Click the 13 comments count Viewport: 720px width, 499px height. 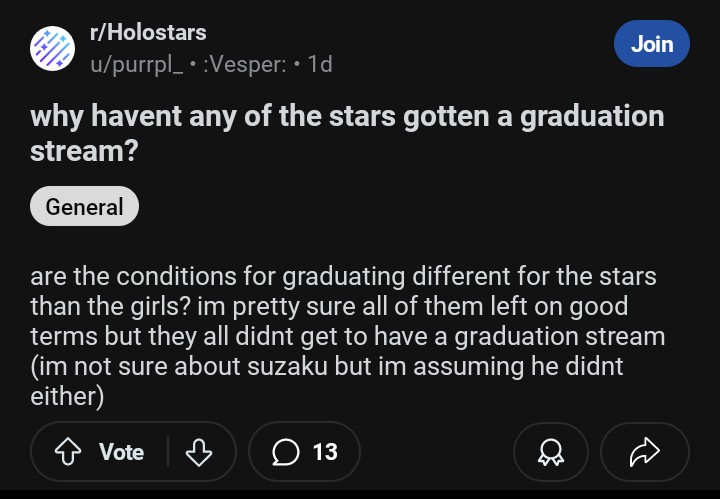tap(325, 452)
